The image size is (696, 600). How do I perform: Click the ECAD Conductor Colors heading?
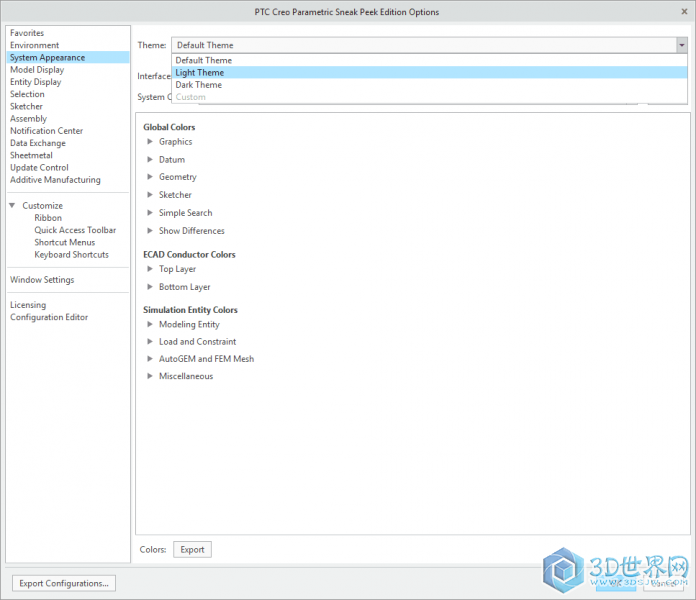189,254
